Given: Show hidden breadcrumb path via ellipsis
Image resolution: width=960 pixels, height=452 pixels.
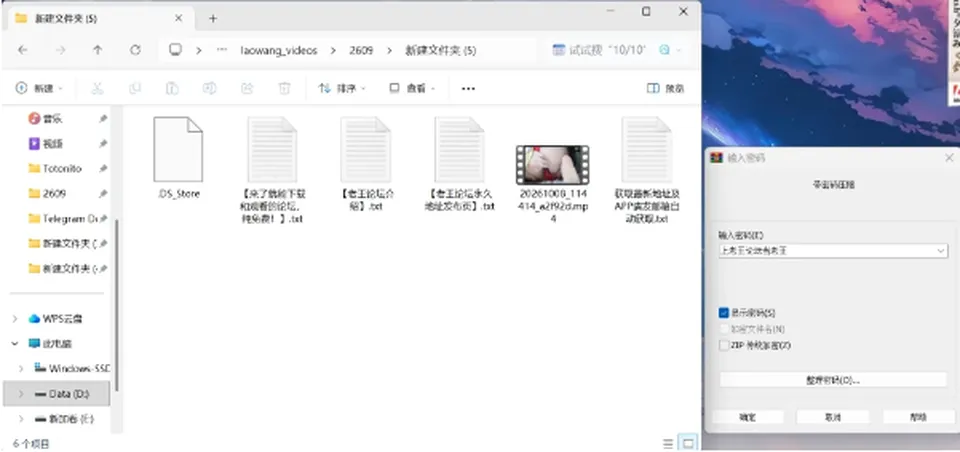Looking at the screenshot, I should pos(222,50).
